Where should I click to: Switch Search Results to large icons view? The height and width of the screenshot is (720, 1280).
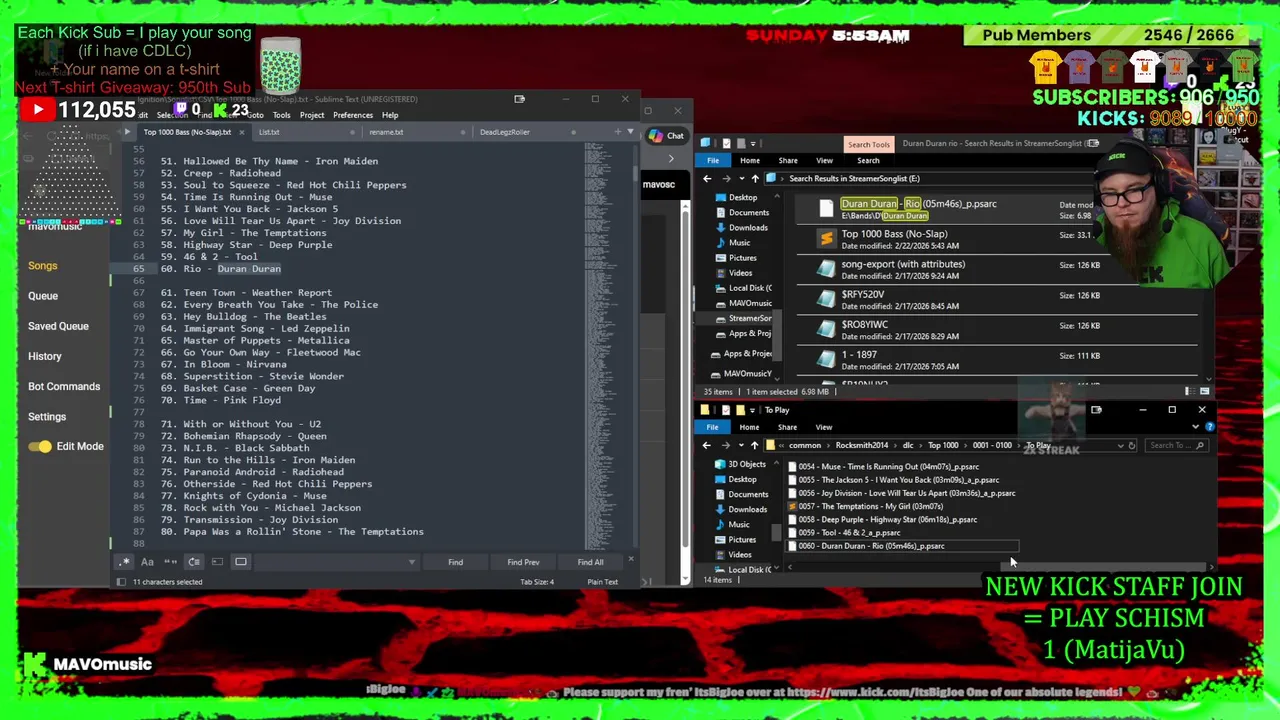click(1204, 392)
